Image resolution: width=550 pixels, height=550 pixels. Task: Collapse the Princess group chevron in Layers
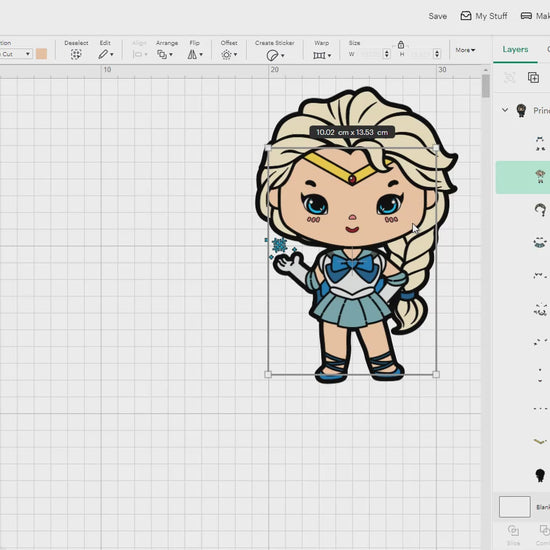point(505,110)
